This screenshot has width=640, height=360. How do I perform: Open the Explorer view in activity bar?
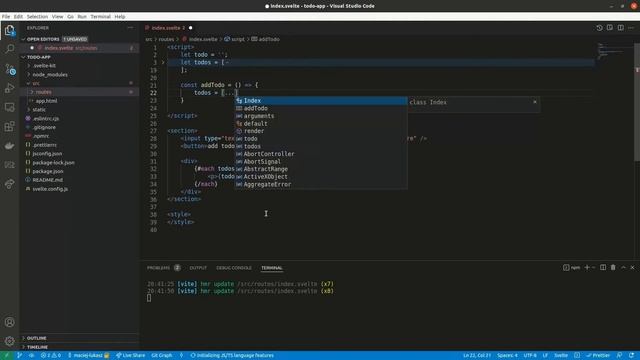(x=9, y=31)
